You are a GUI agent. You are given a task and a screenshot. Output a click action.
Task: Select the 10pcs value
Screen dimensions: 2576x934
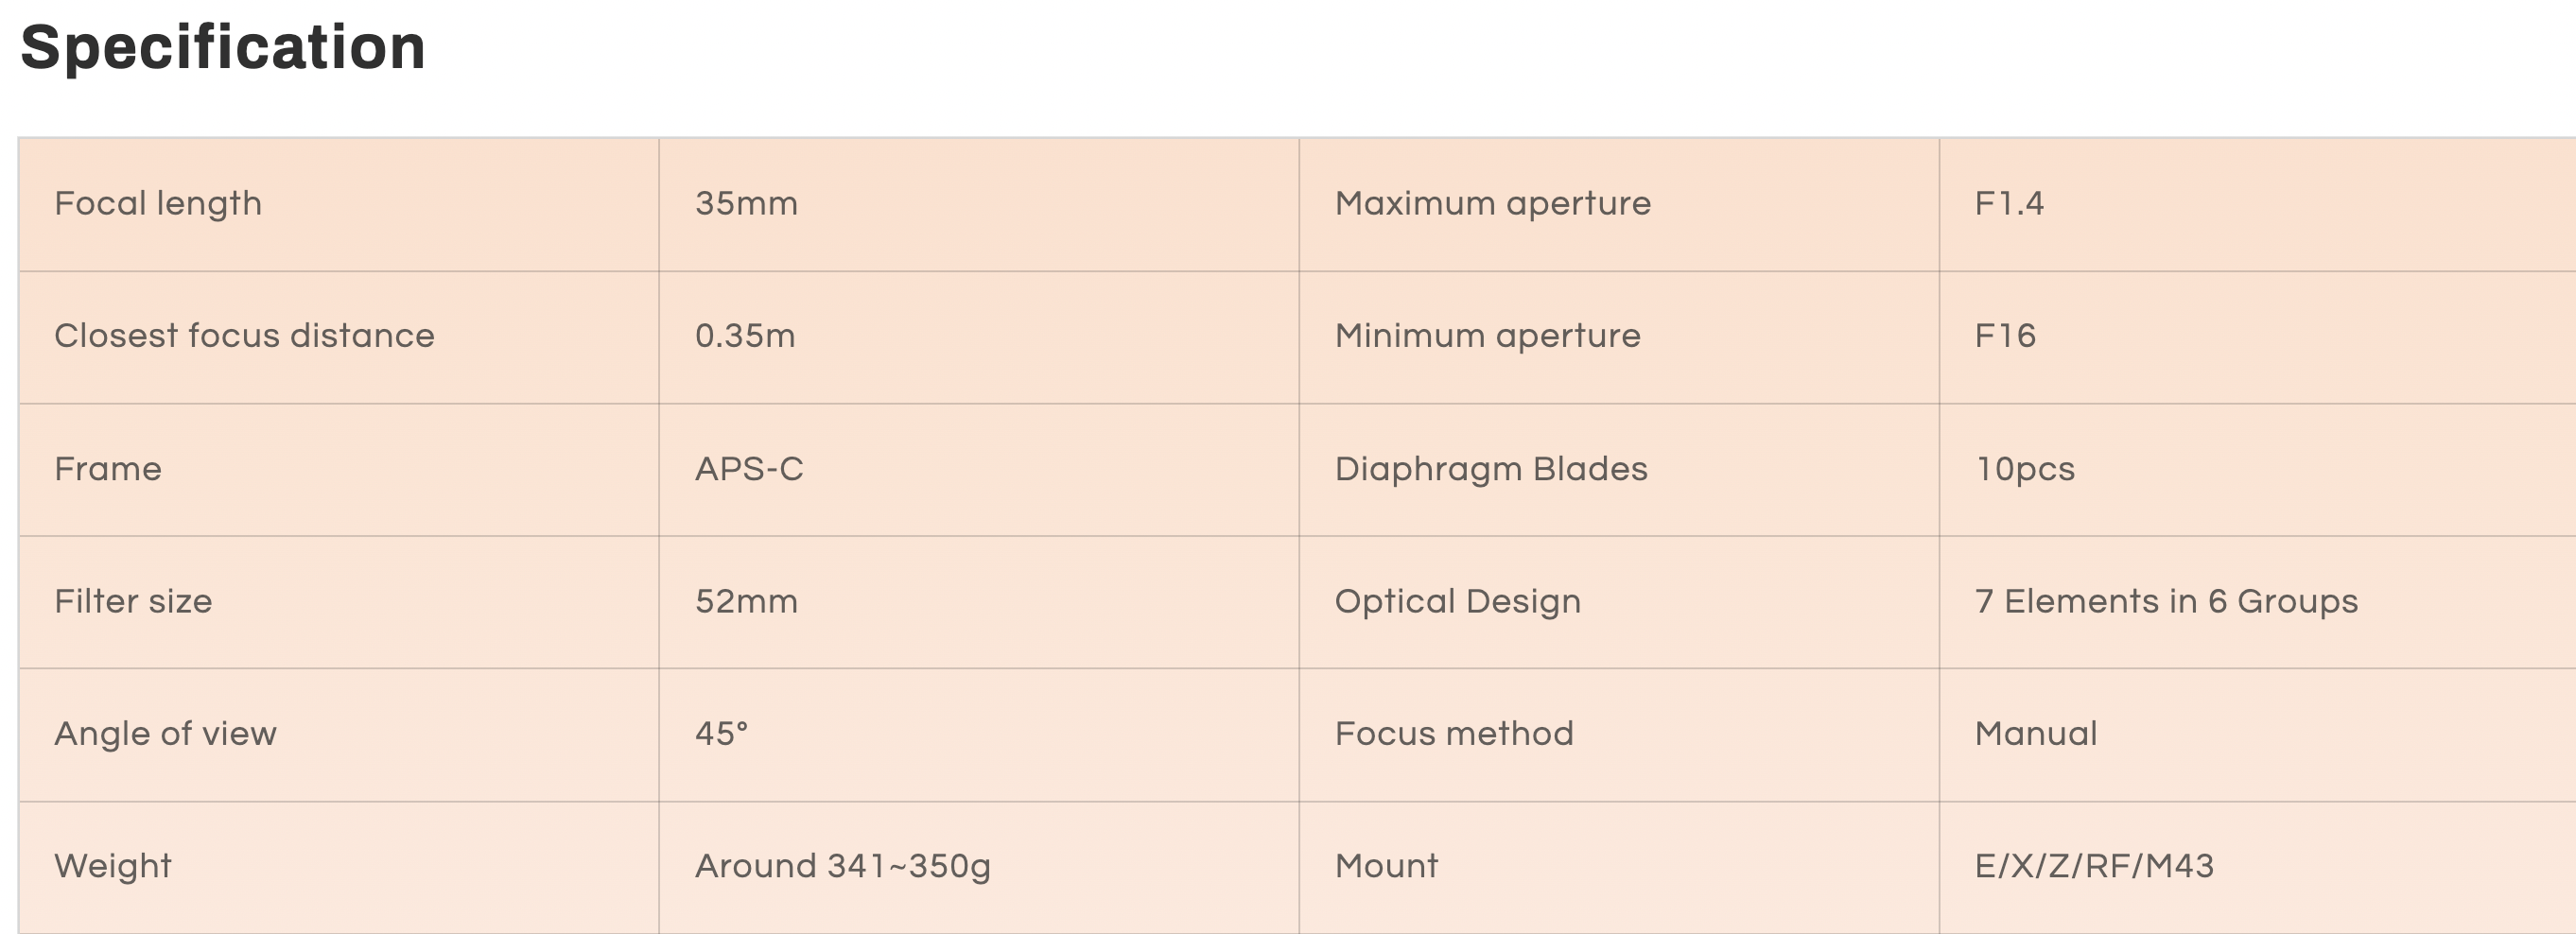pos(2025,469)
